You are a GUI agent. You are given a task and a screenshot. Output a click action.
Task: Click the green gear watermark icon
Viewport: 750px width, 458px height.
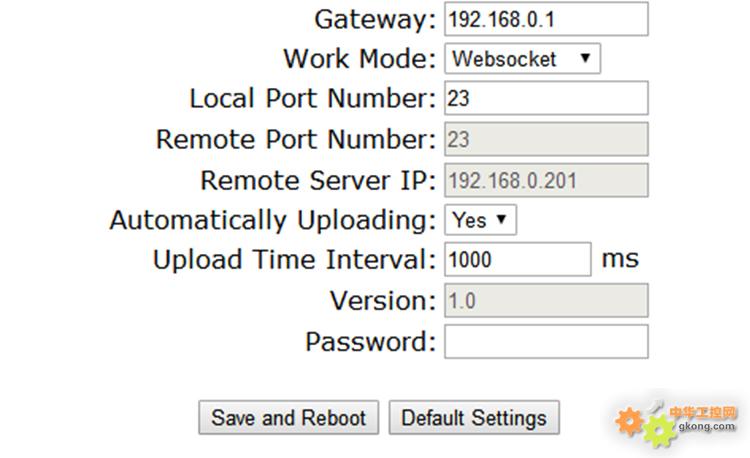660,431
